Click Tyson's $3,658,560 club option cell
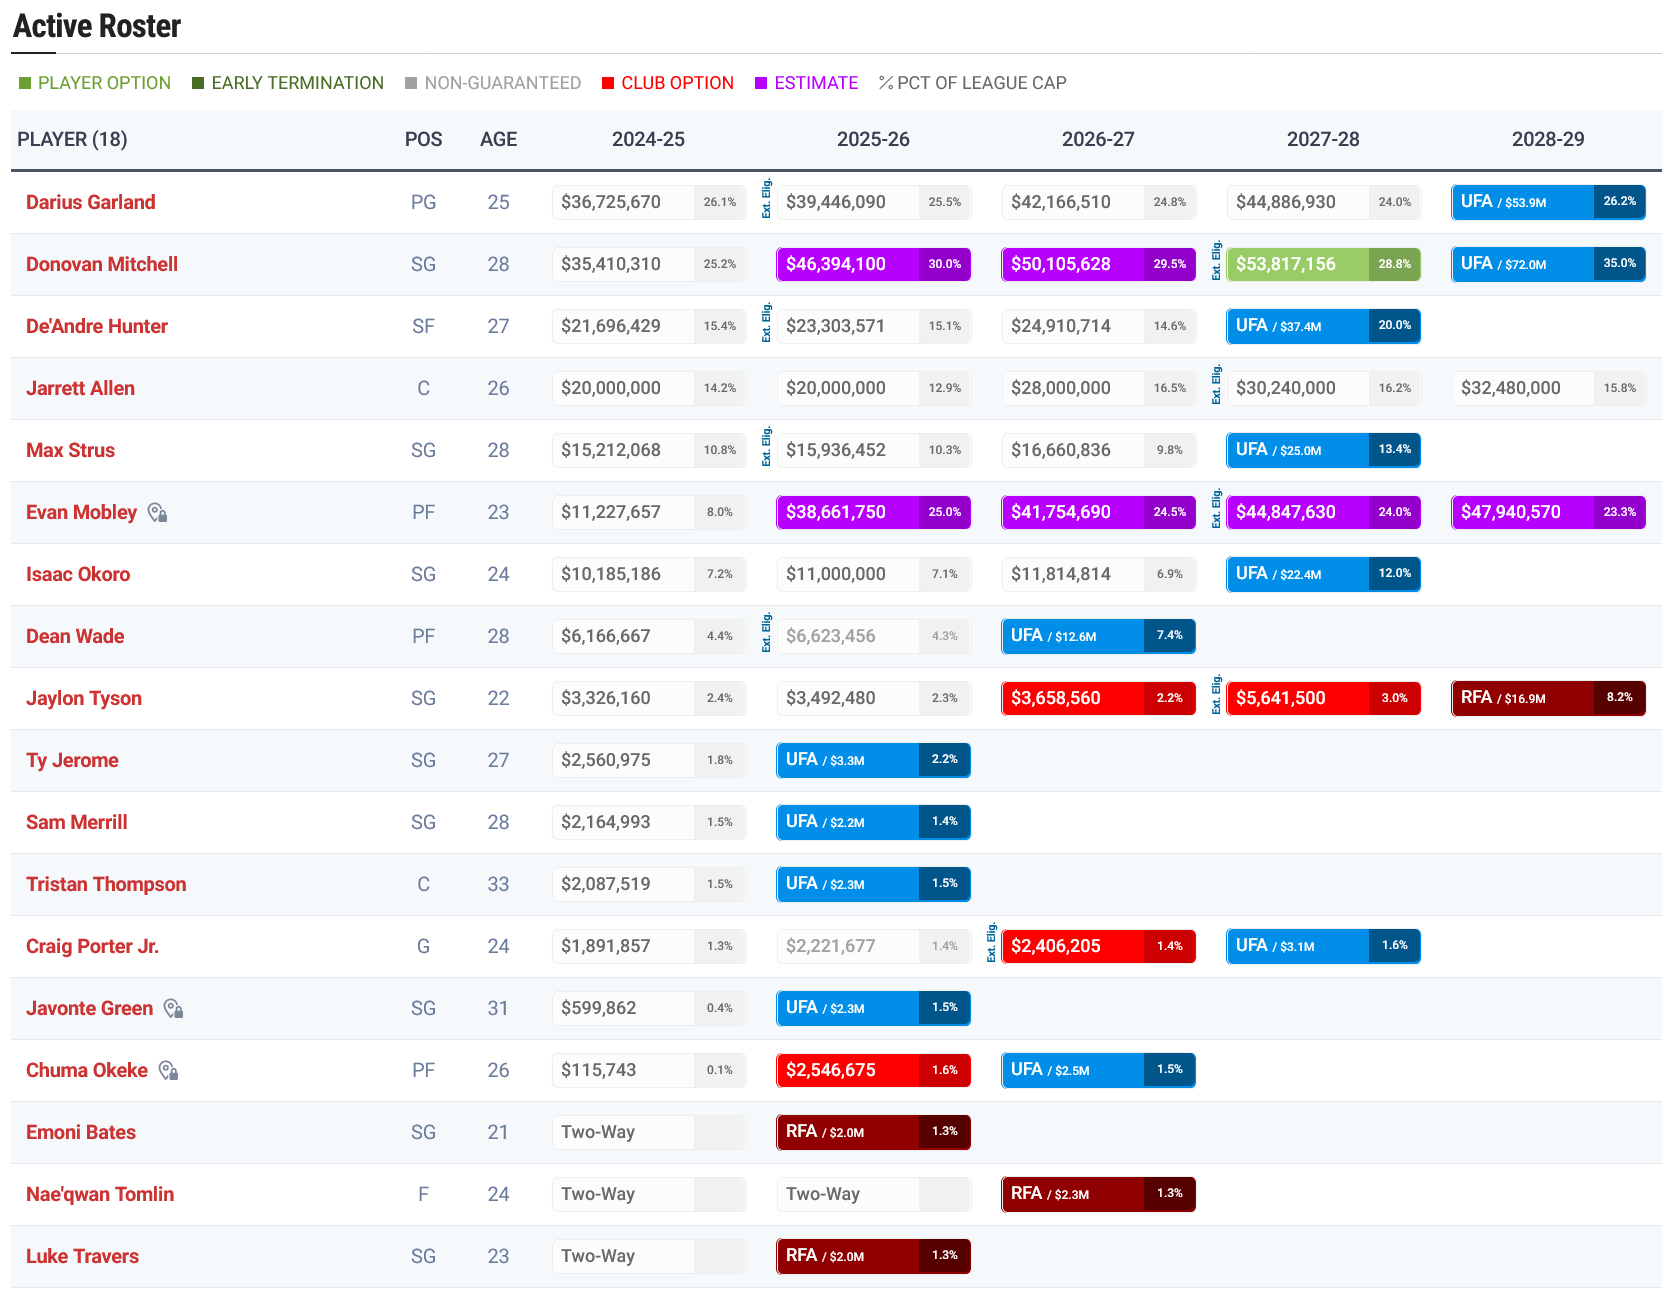 point(1098,698)
